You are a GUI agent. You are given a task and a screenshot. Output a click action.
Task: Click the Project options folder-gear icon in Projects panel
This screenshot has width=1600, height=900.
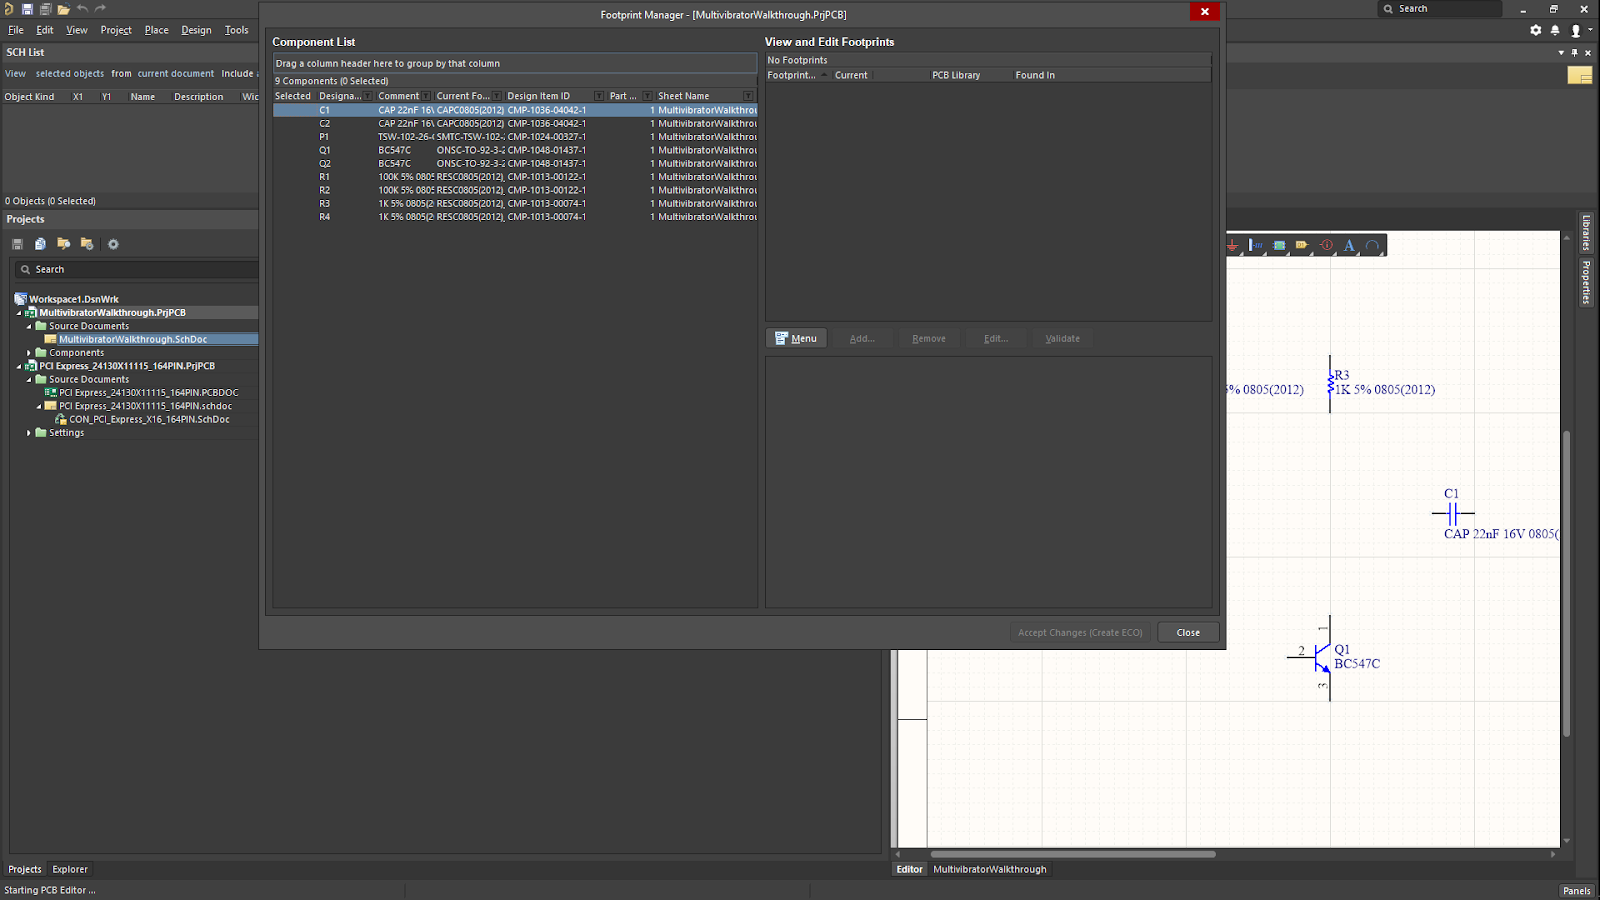(87, 244)
